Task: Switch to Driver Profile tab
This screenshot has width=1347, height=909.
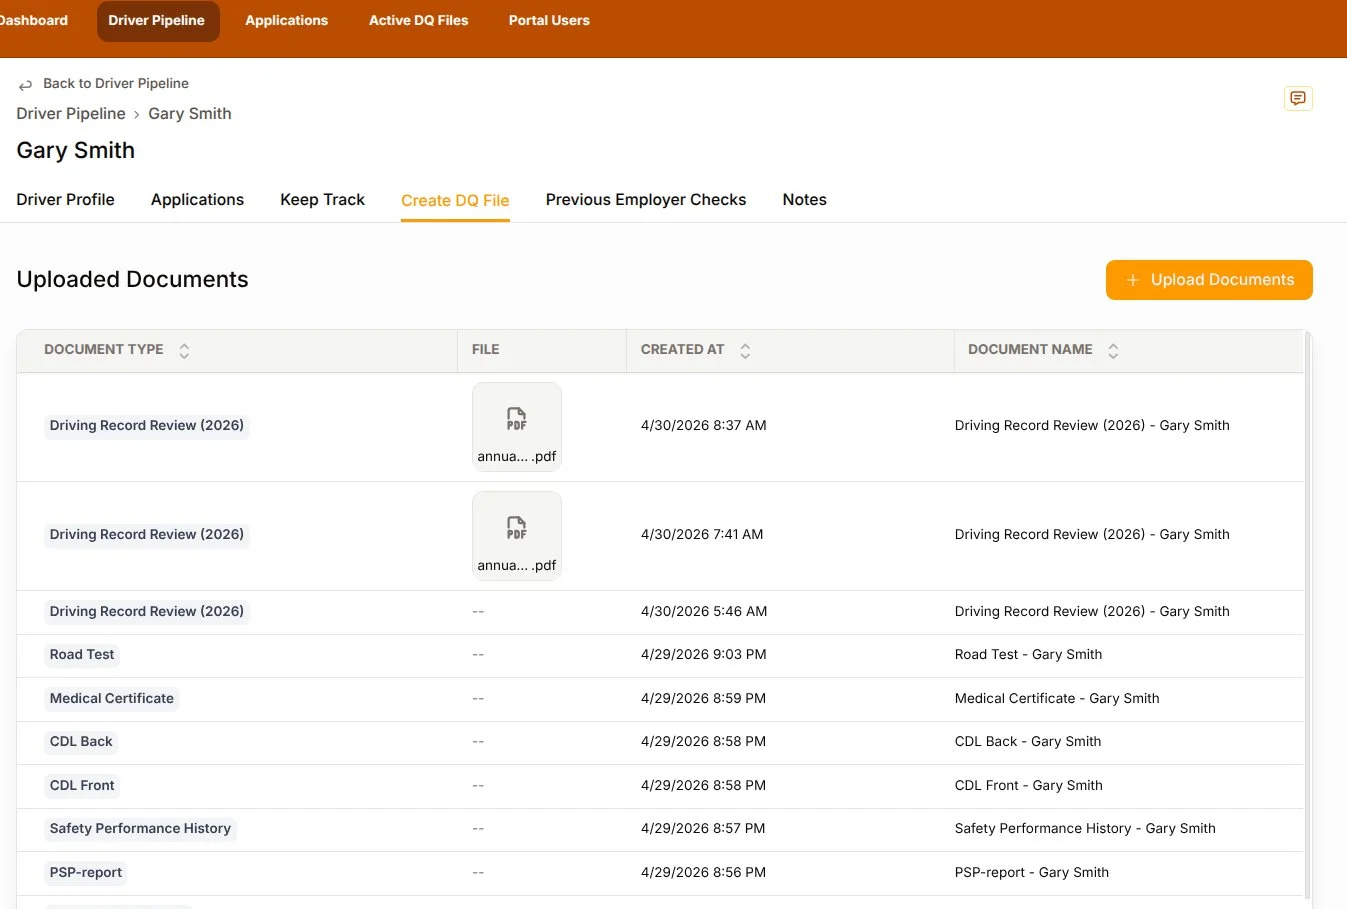Action: tap(65, 200)
